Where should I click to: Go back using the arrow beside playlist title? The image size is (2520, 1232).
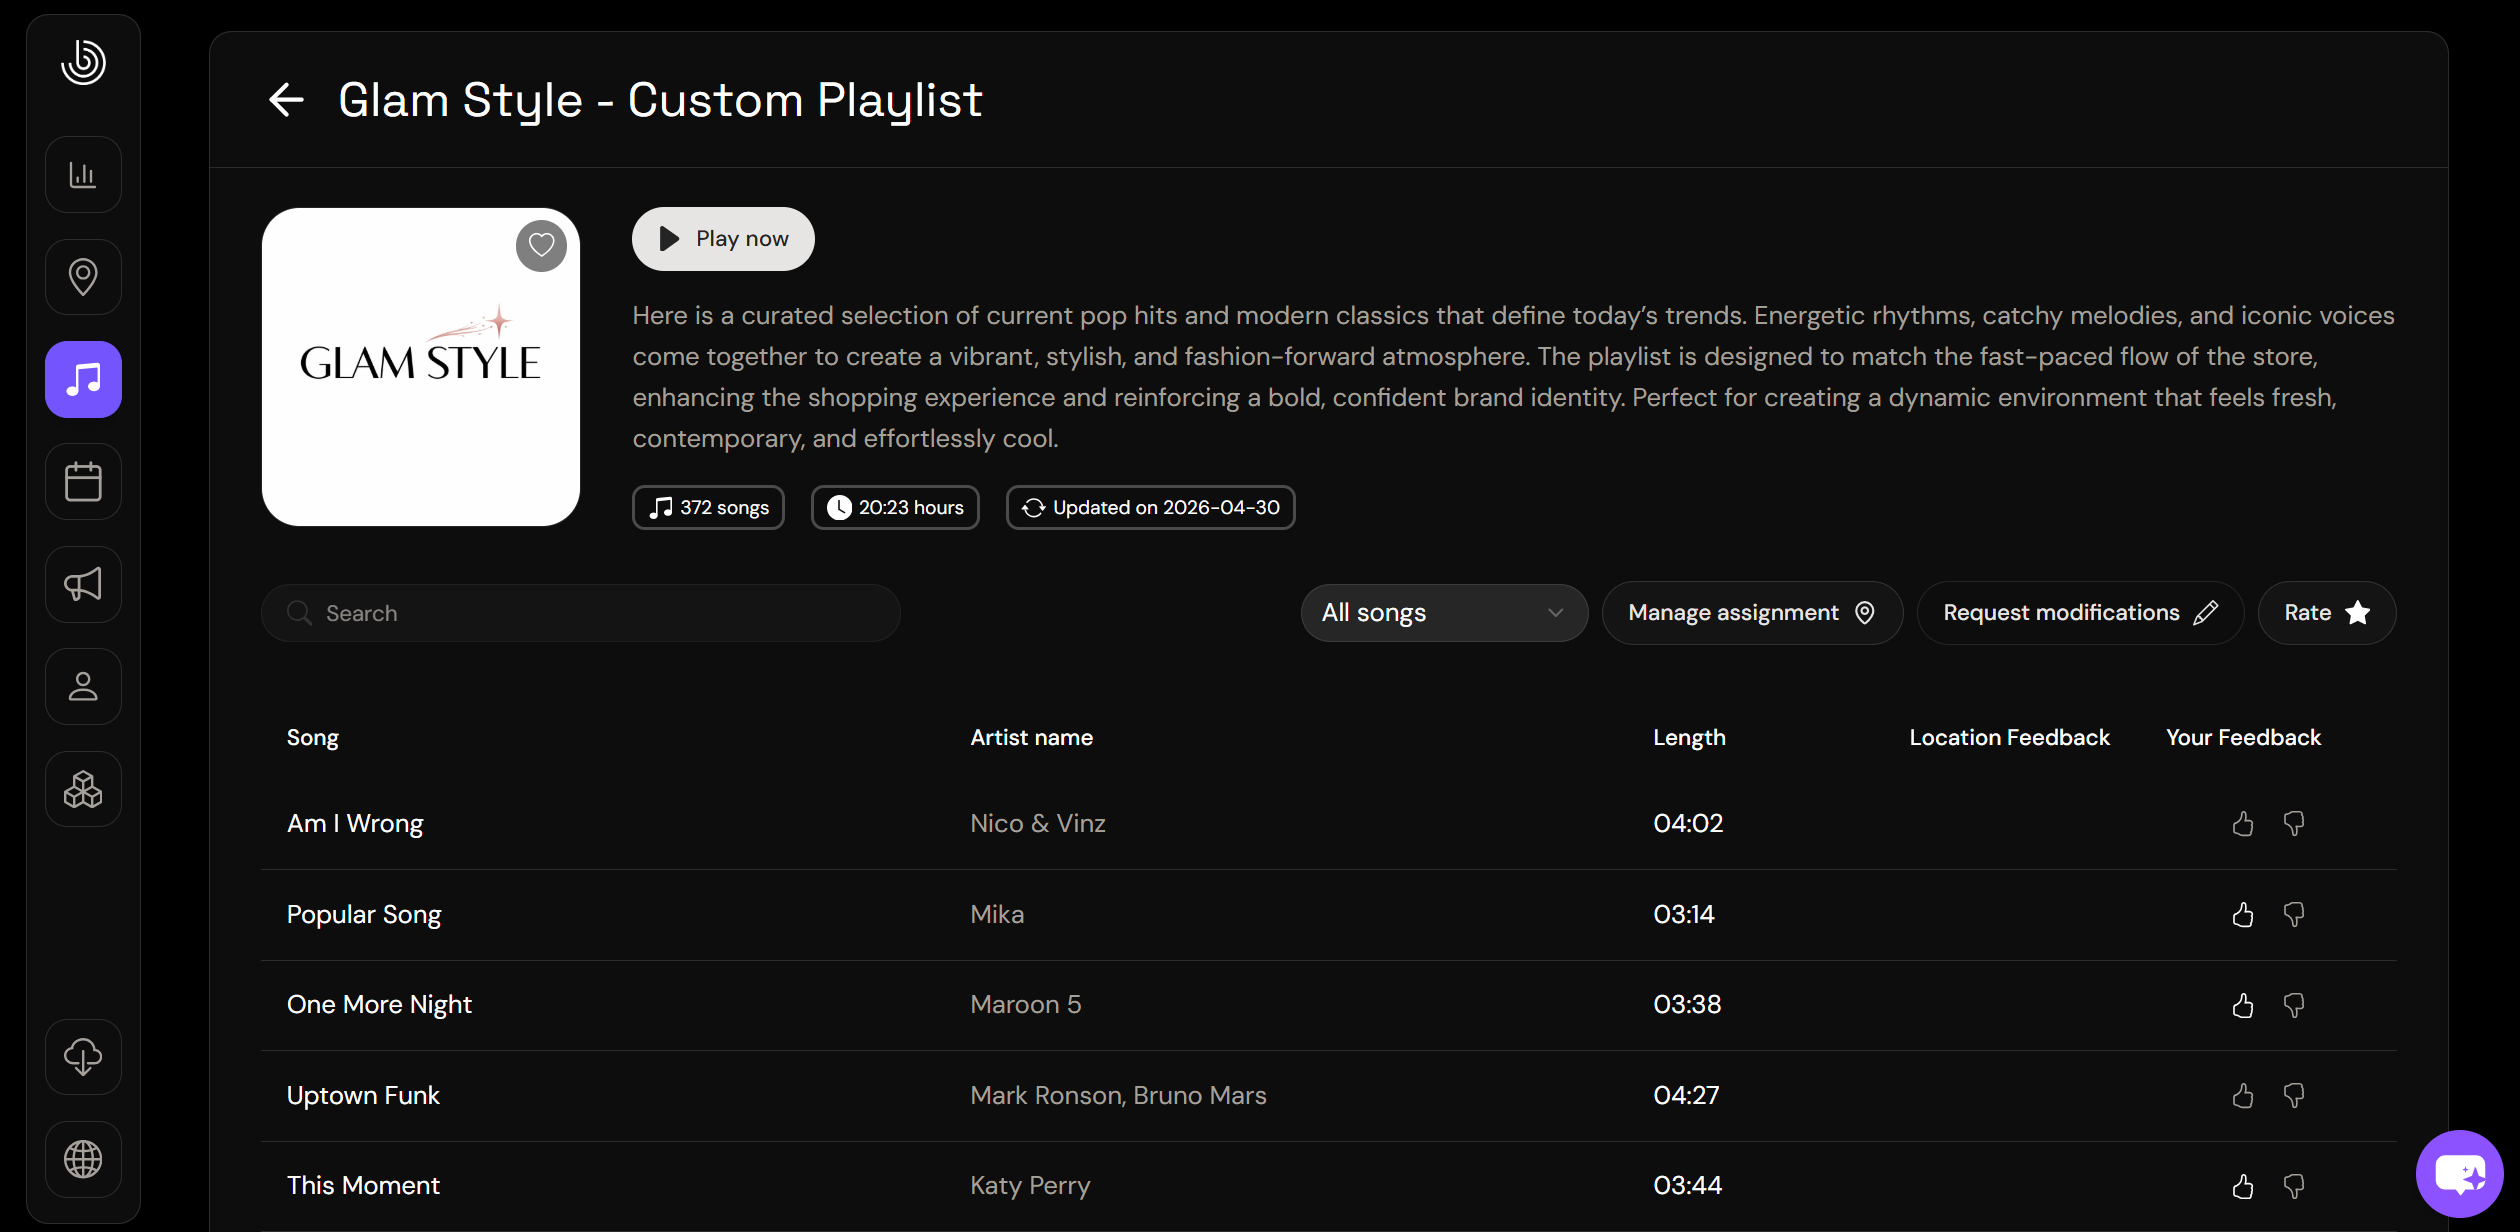[287, 100]
